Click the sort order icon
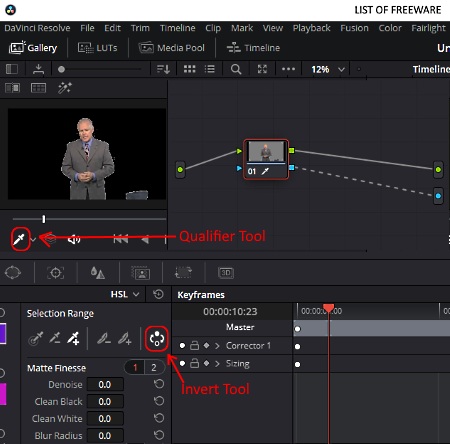This screenshot has height=444, width=450. coord(163,69)
